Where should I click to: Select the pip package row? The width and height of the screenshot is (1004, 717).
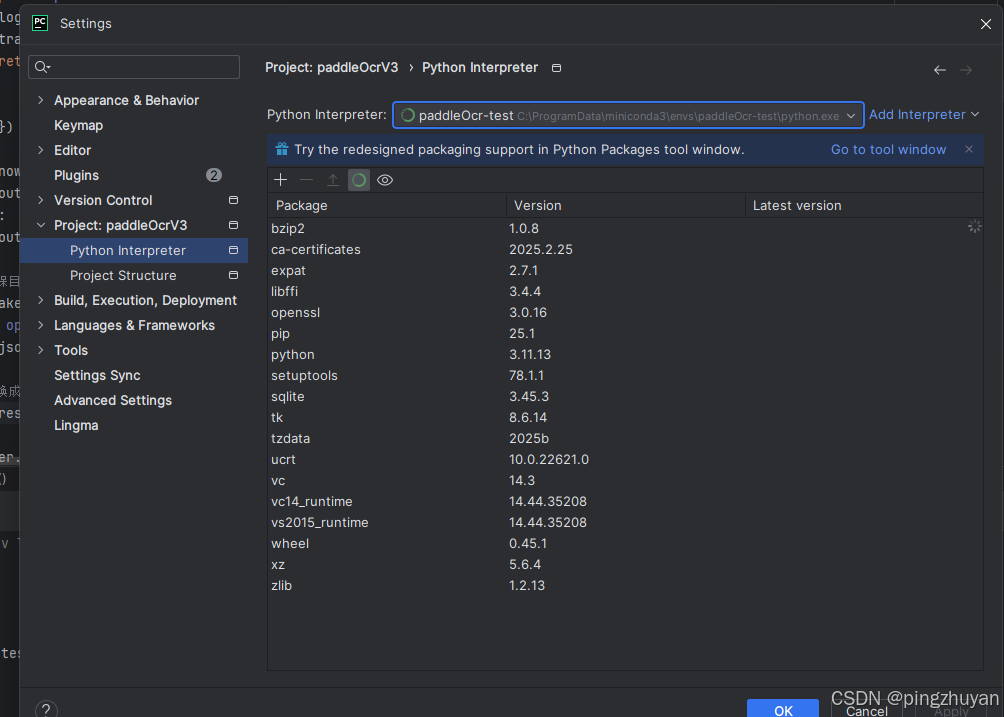tap(625, 334)
